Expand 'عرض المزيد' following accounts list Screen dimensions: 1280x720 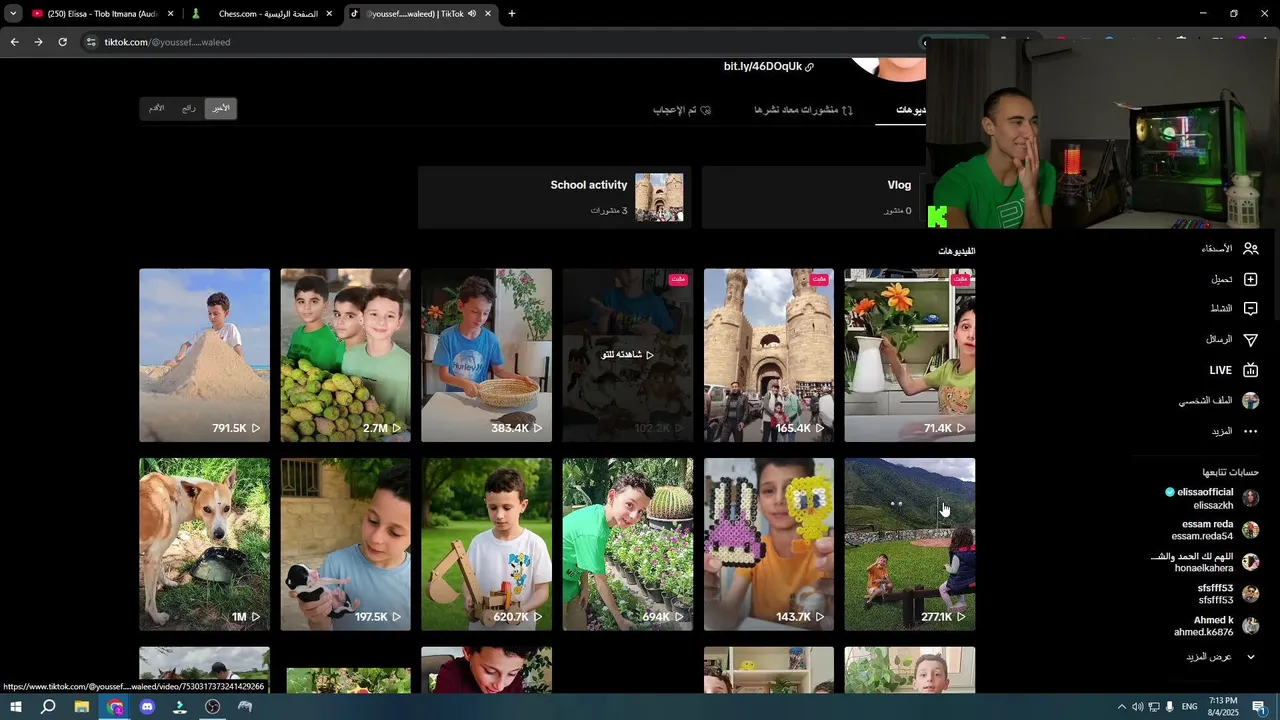pos(1219,657)
